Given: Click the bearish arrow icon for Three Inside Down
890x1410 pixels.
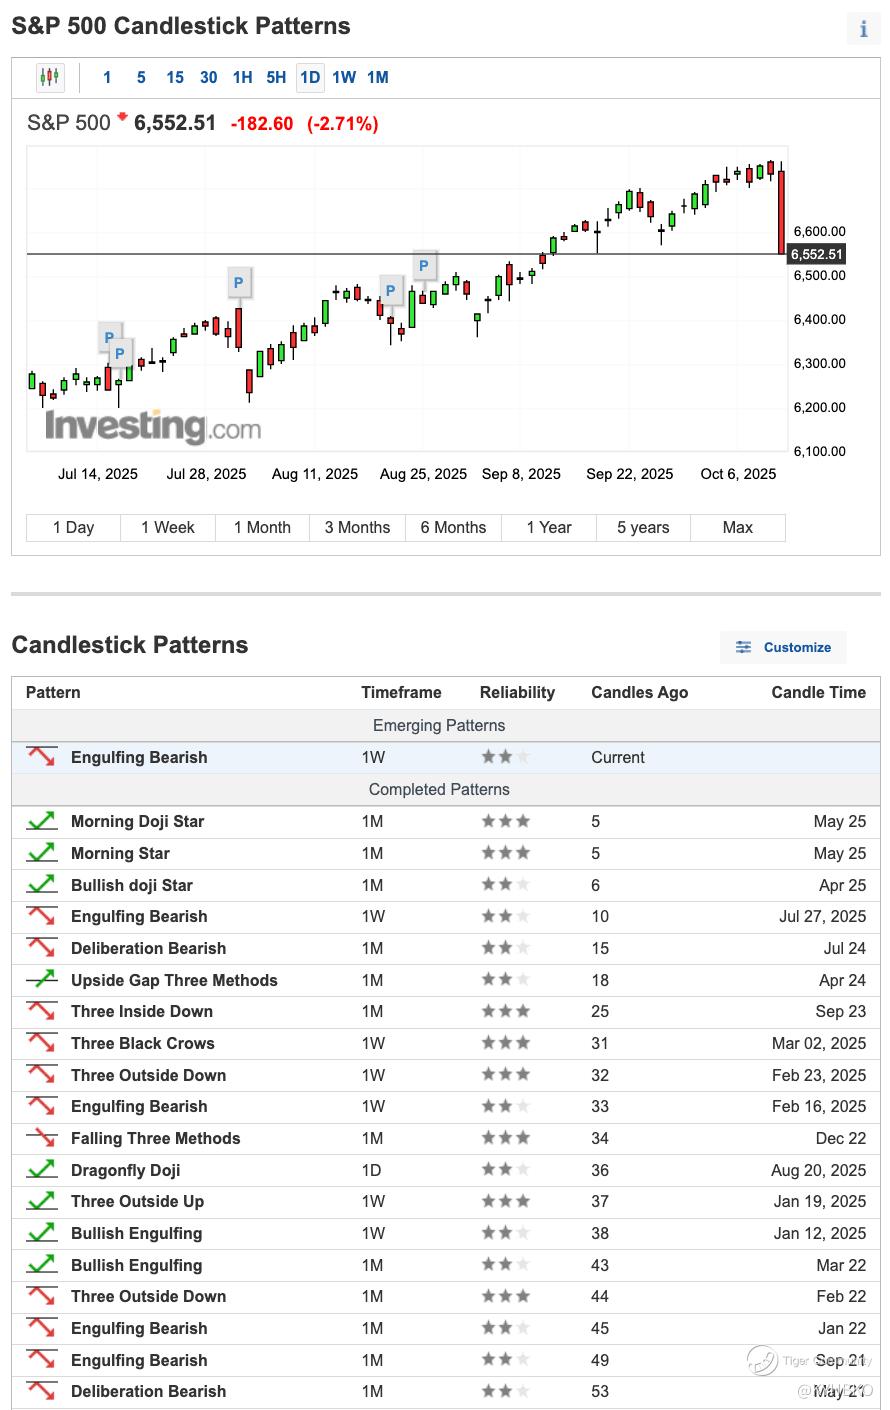Looking at the screenshot, I should tap(41, 1011).
